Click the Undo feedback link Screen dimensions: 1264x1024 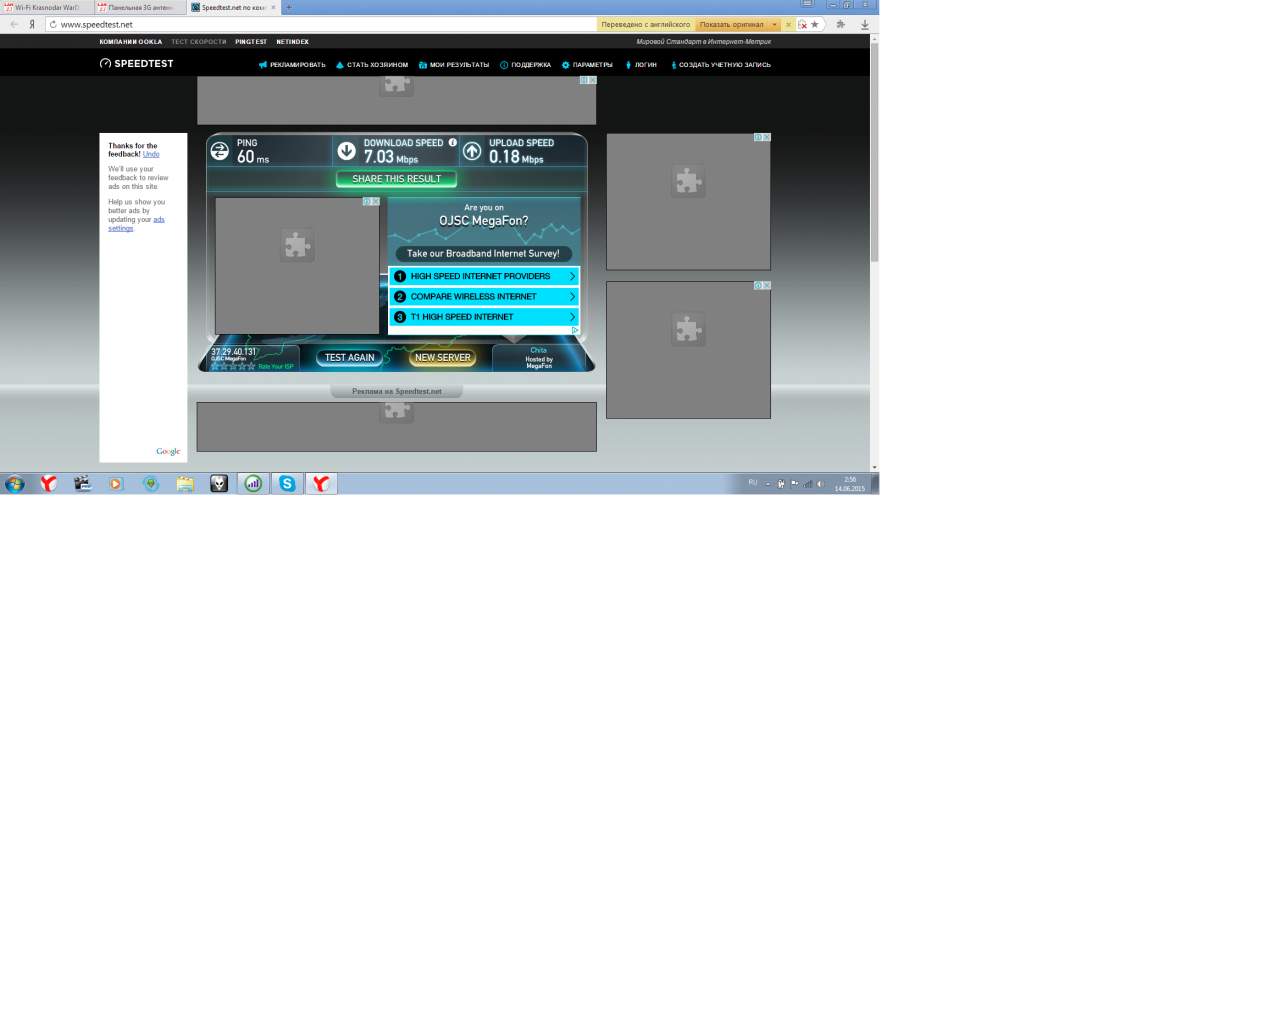point(151,154)
